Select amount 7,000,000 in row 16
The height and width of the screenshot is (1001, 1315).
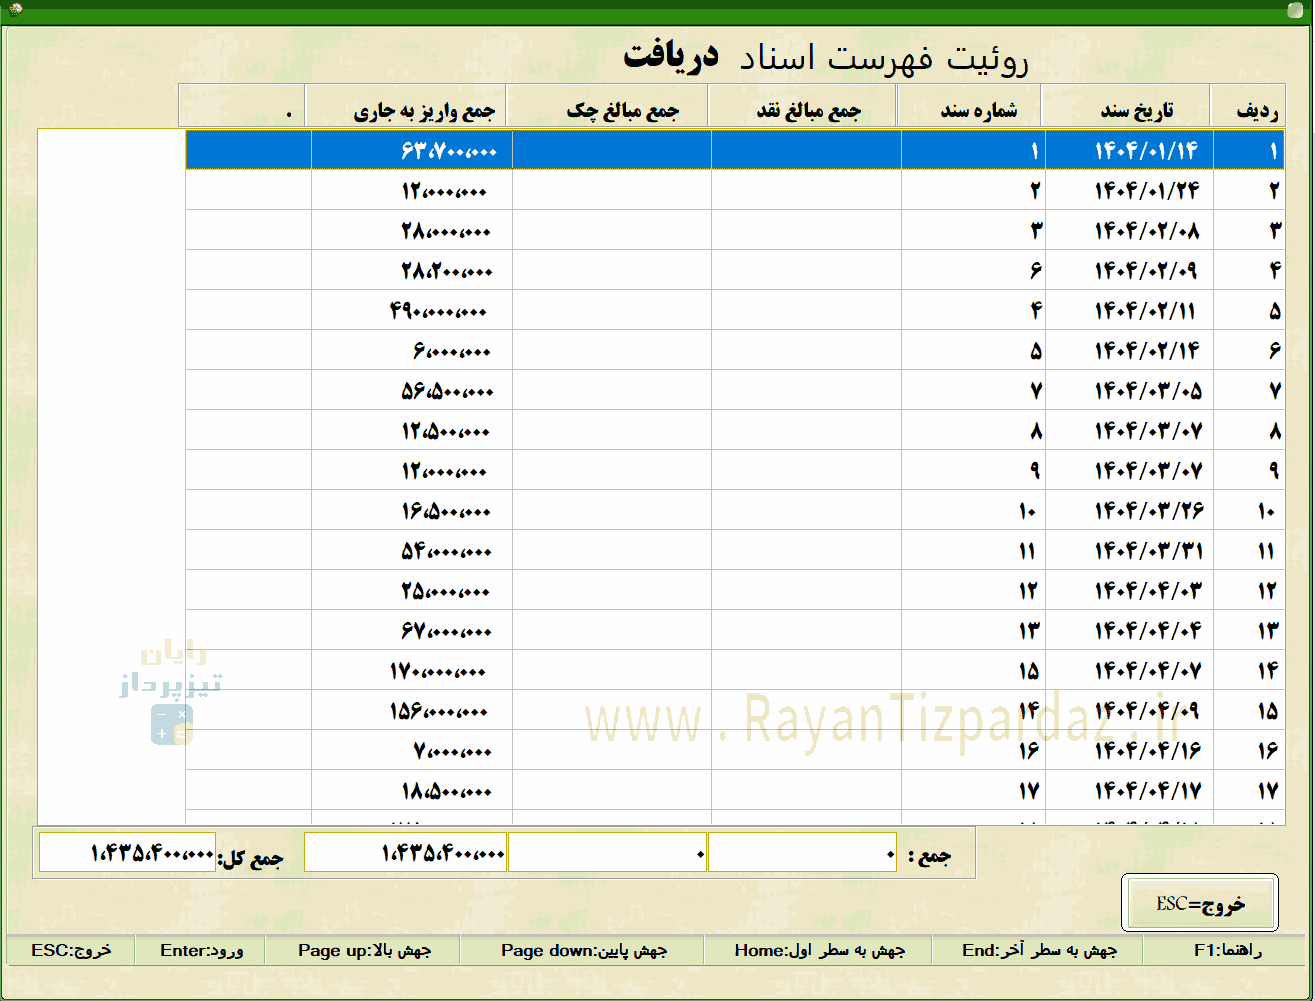(412, 750)
